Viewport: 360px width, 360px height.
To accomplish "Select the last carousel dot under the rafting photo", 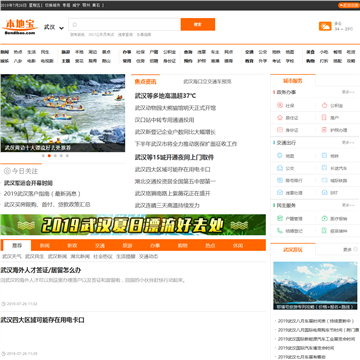I will click(x=67, y=156).
